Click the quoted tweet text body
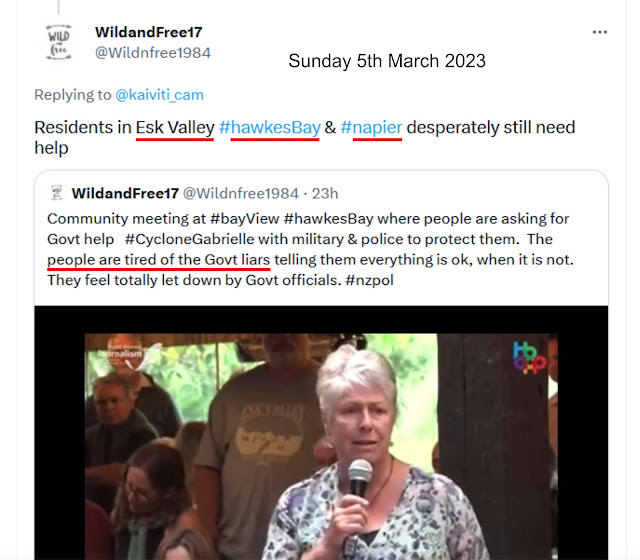The image size is (640, 560). click(x=310, y=249)
